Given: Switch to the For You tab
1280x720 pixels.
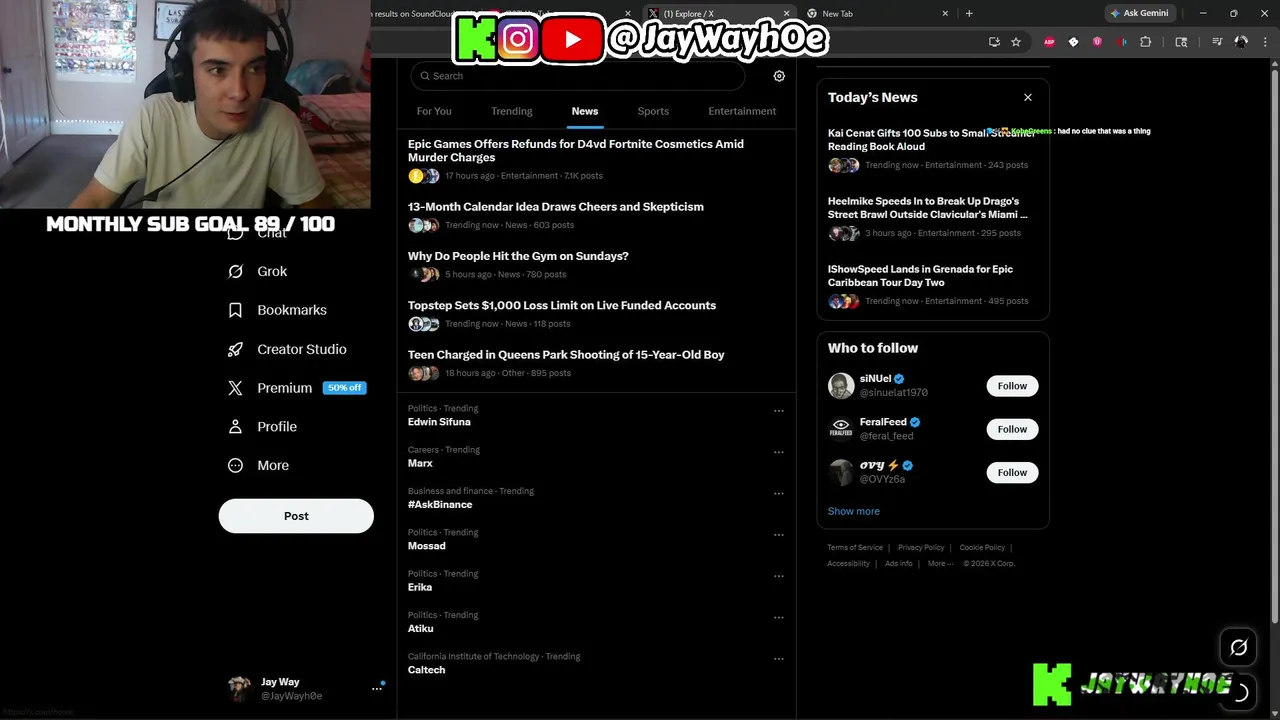Looking at the screenshot, I should pos(434,111).
